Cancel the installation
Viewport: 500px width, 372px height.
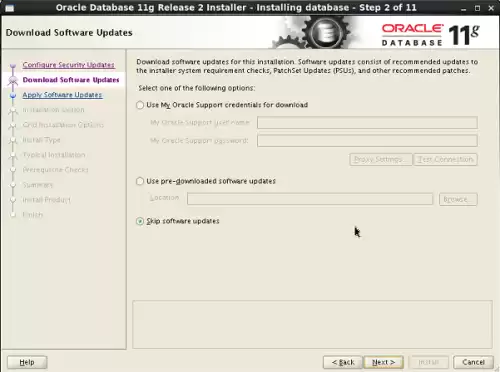[x=473, y=362]
